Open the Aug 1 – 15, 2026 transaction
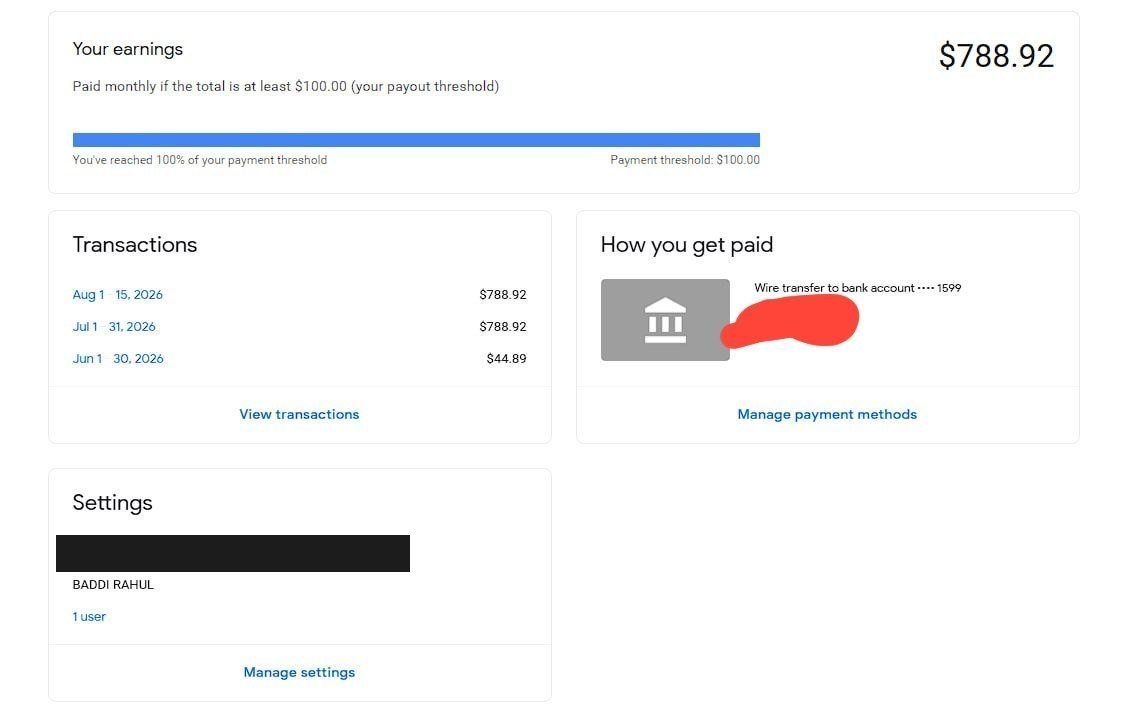Viewport: 1137px width, 723px height. pos(117,294)
